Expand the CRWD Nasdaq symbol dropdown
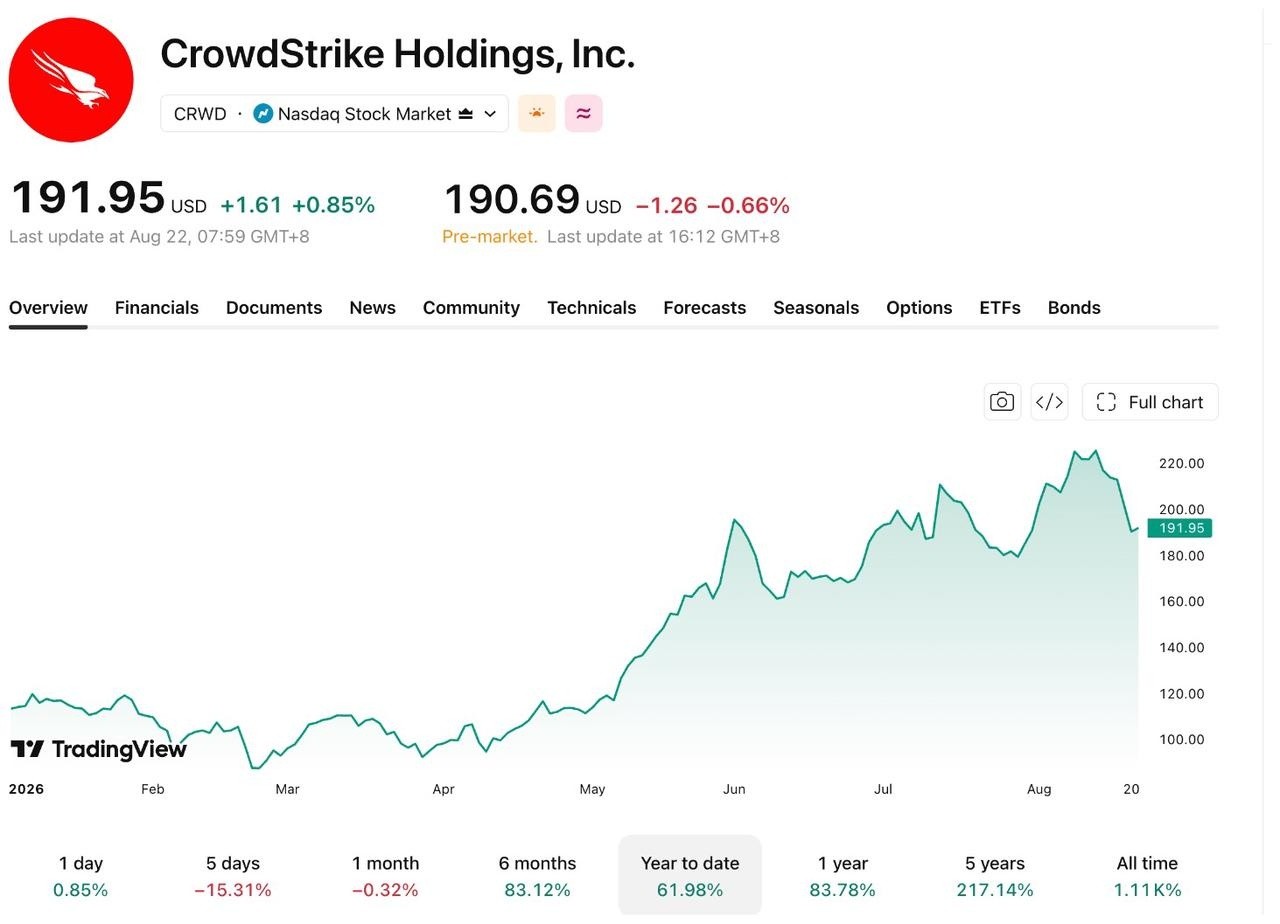This screenshot has width=1280, height=924. [x=334, y=113]
